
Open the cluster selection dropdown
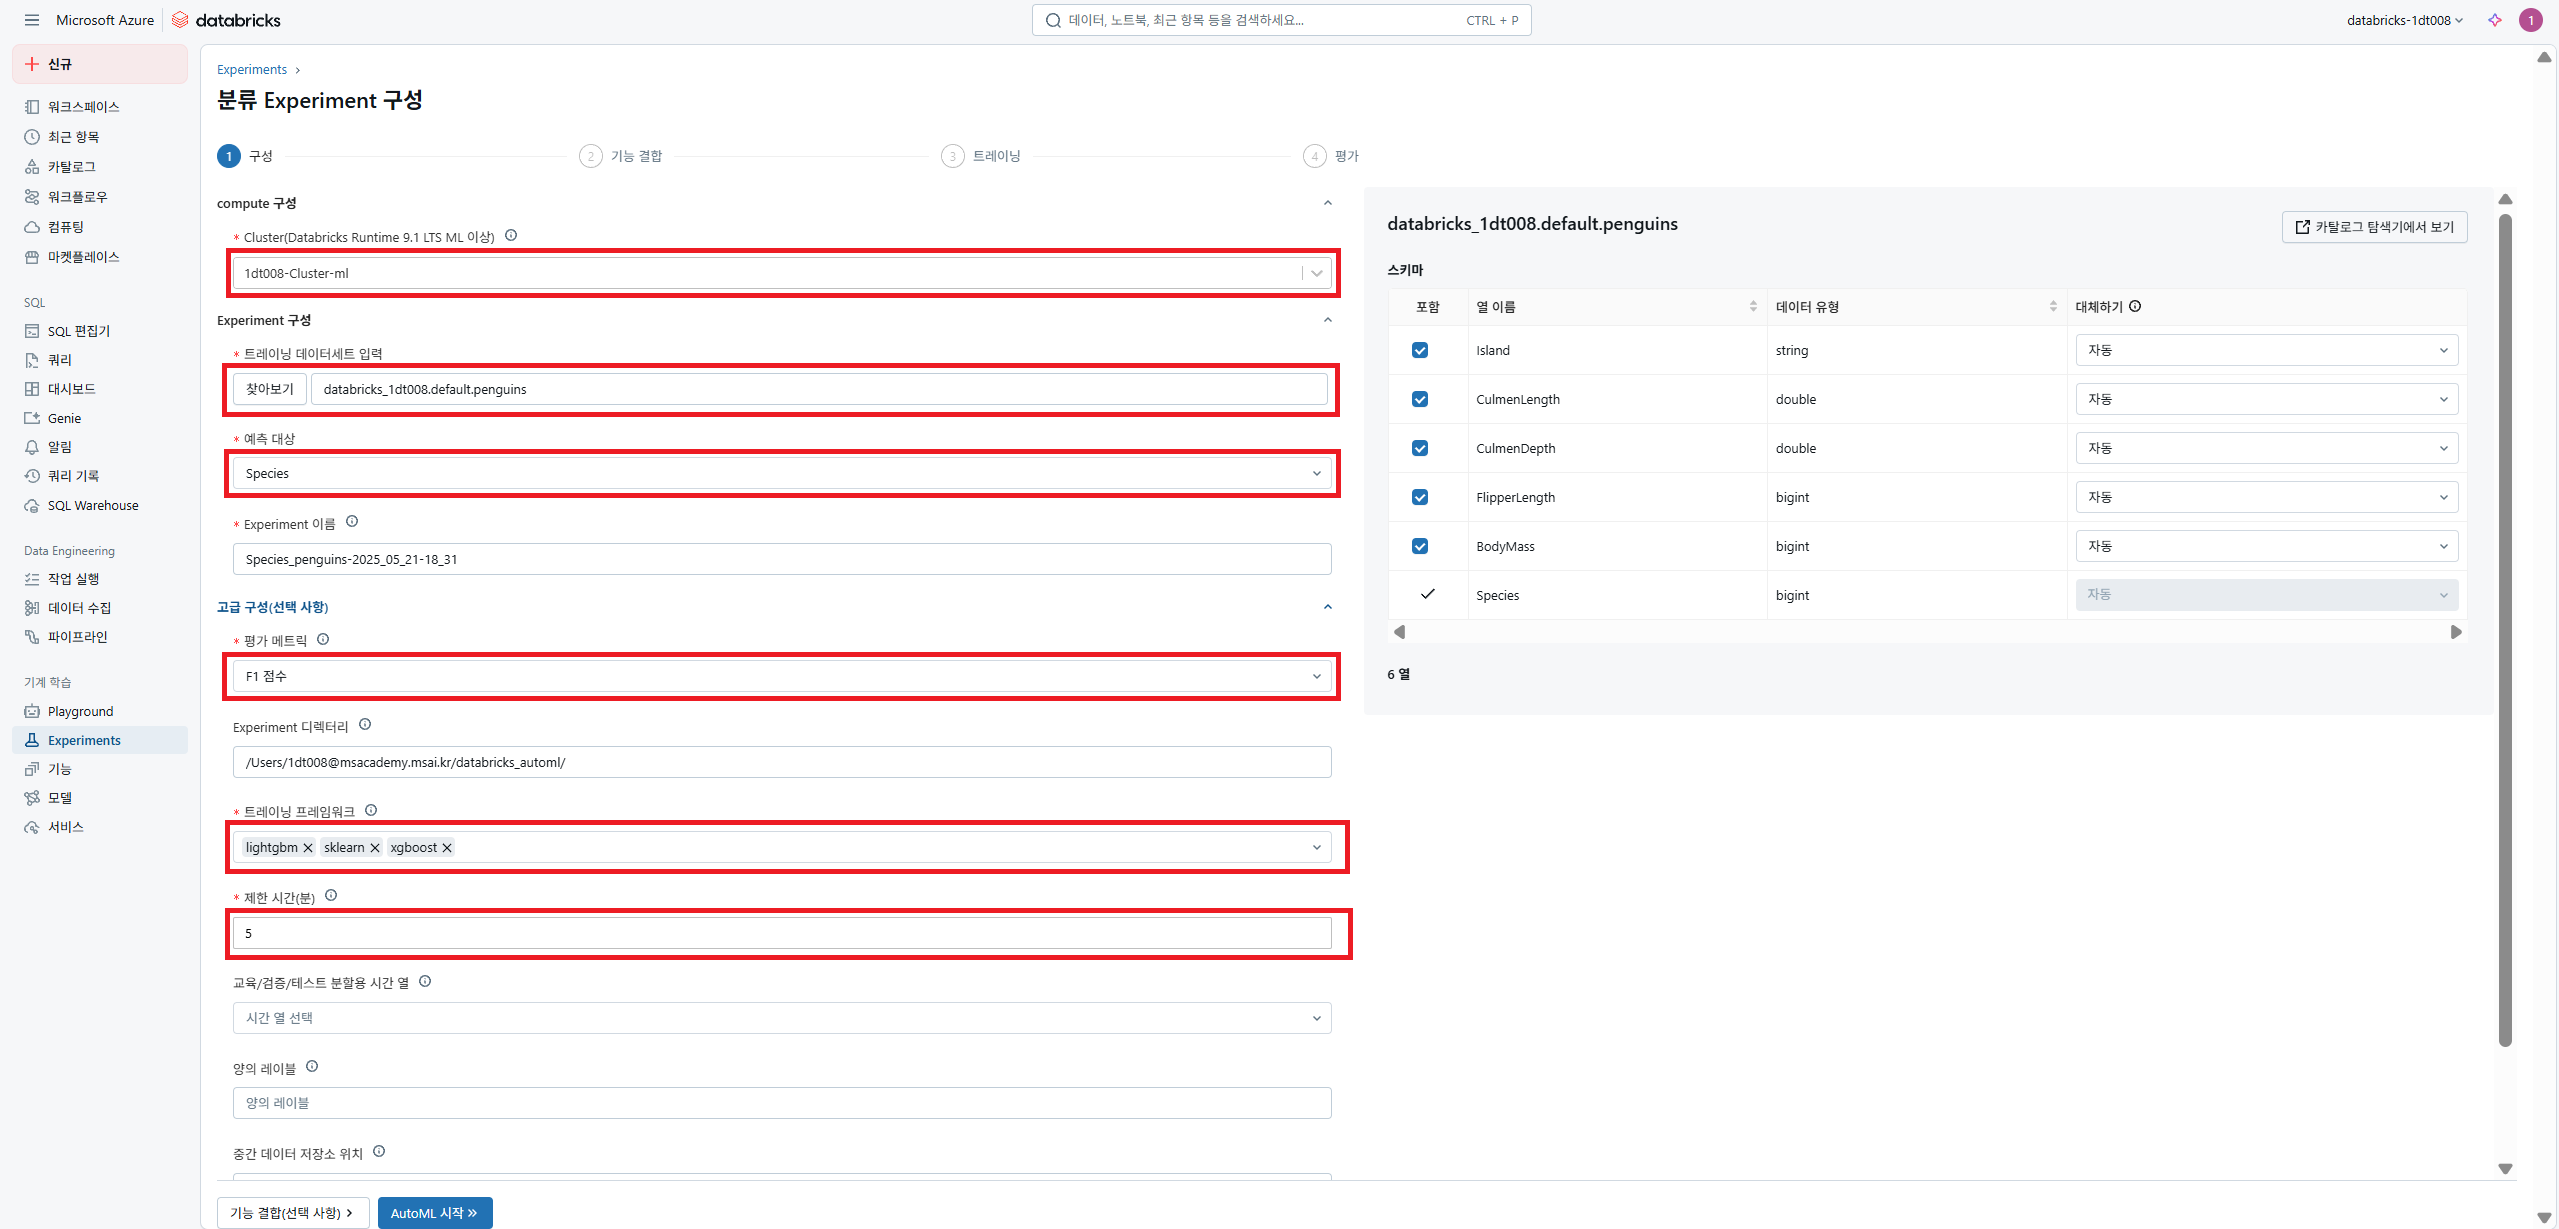782,273
